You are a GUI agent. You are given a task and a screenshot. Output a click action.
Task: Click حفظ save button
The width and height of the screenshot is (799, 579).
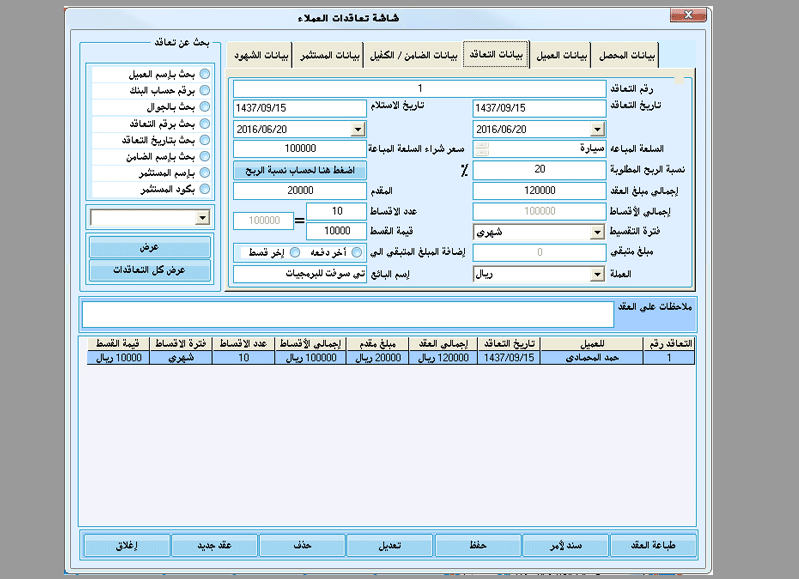478,545
